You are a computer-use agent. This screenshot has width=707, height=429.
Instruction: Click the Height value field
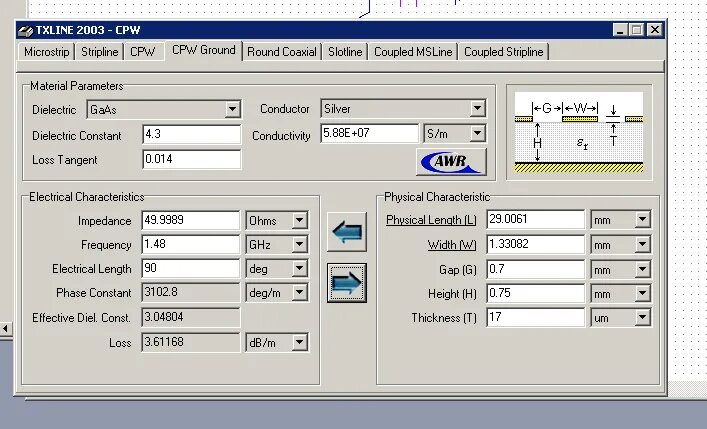536,293
